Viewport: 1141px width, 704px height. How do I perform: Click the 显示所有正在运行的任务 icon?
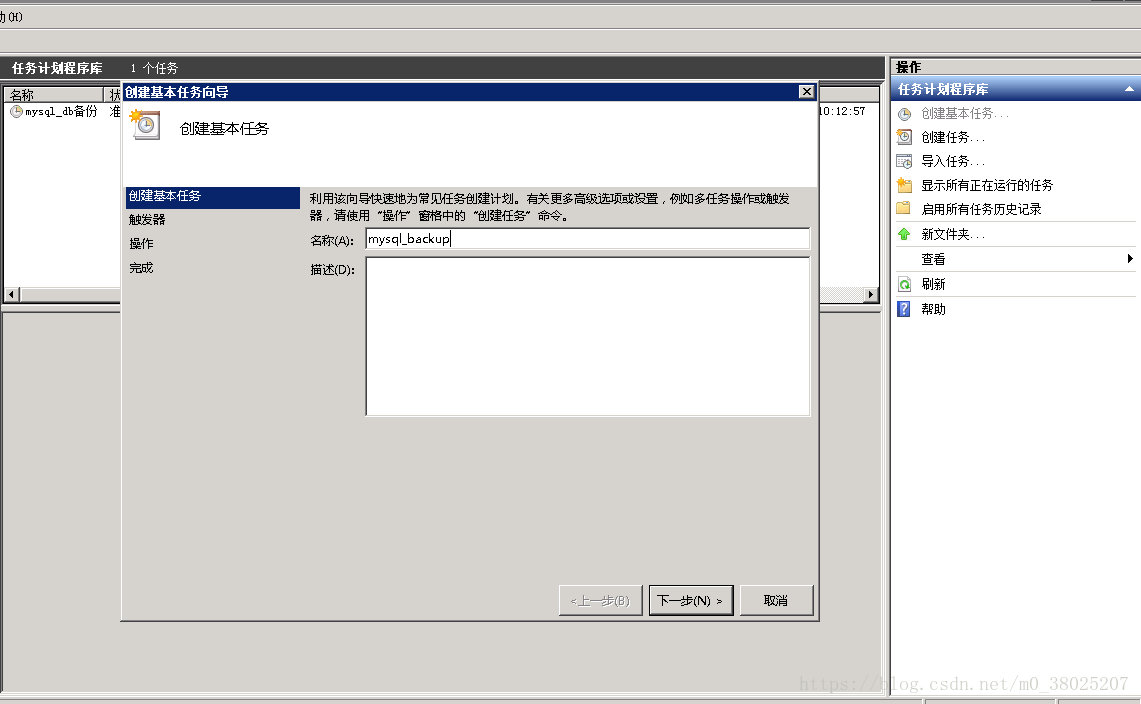point(904,185)
